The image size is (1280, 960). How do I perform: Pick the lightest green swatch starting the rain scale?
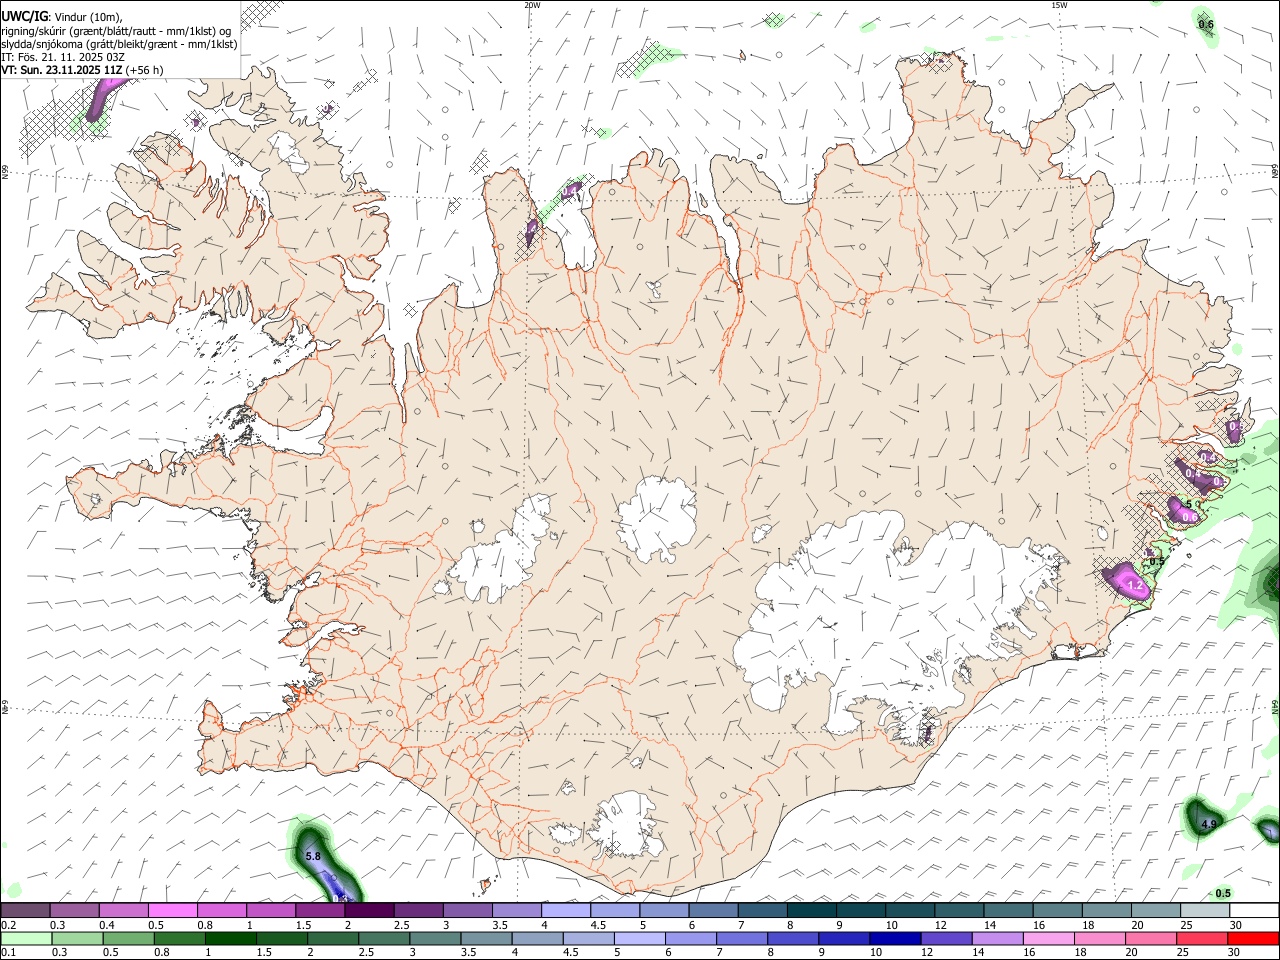pos(25,938)
